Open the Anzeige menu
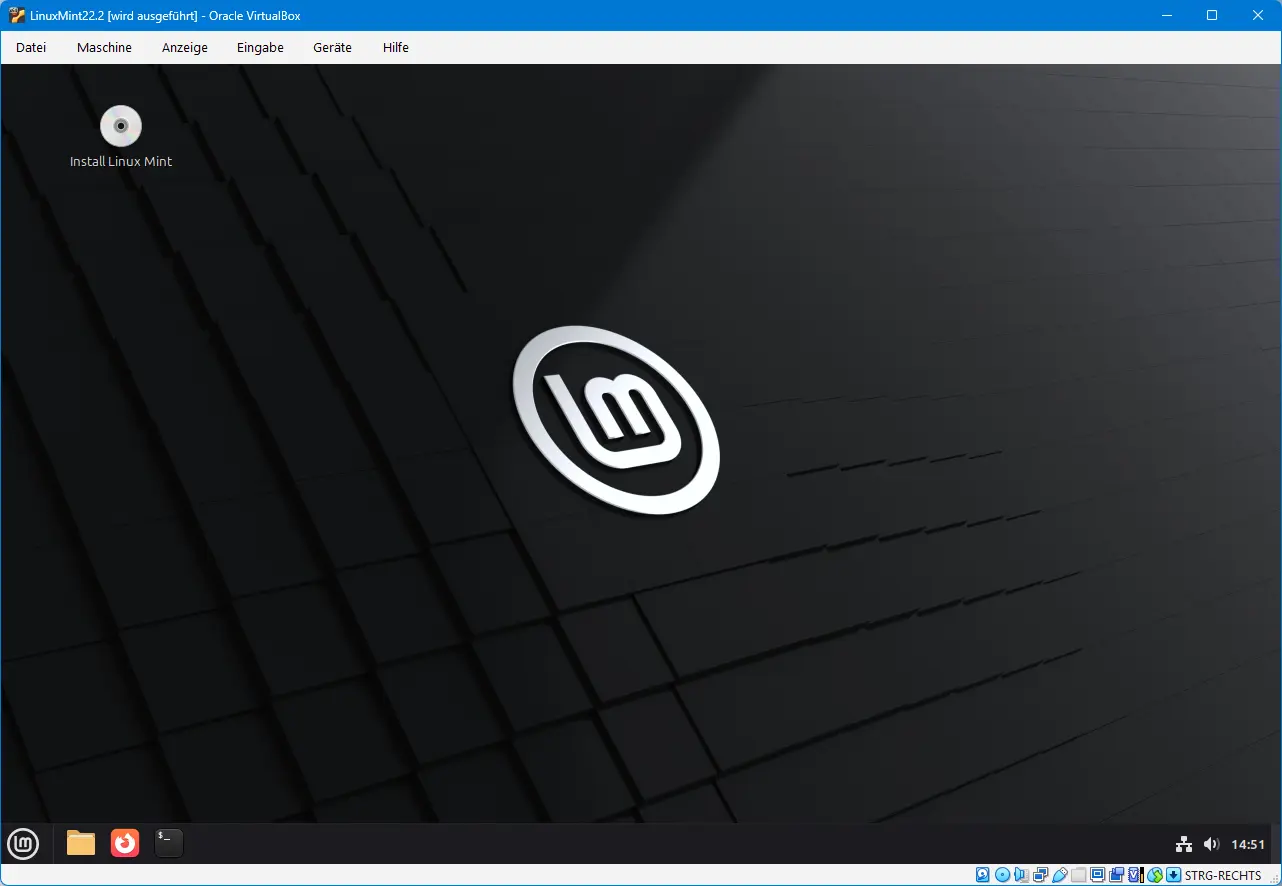 [x=185, y=47]
